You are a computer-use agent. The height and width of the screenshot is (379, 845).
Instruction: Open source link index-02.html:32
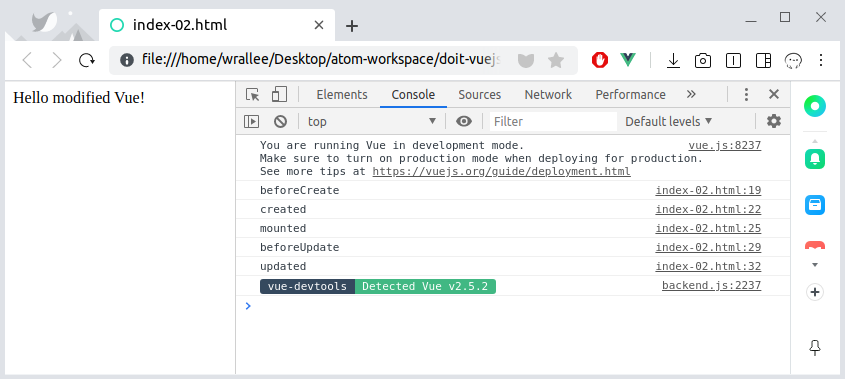click(x=708, y=266)
